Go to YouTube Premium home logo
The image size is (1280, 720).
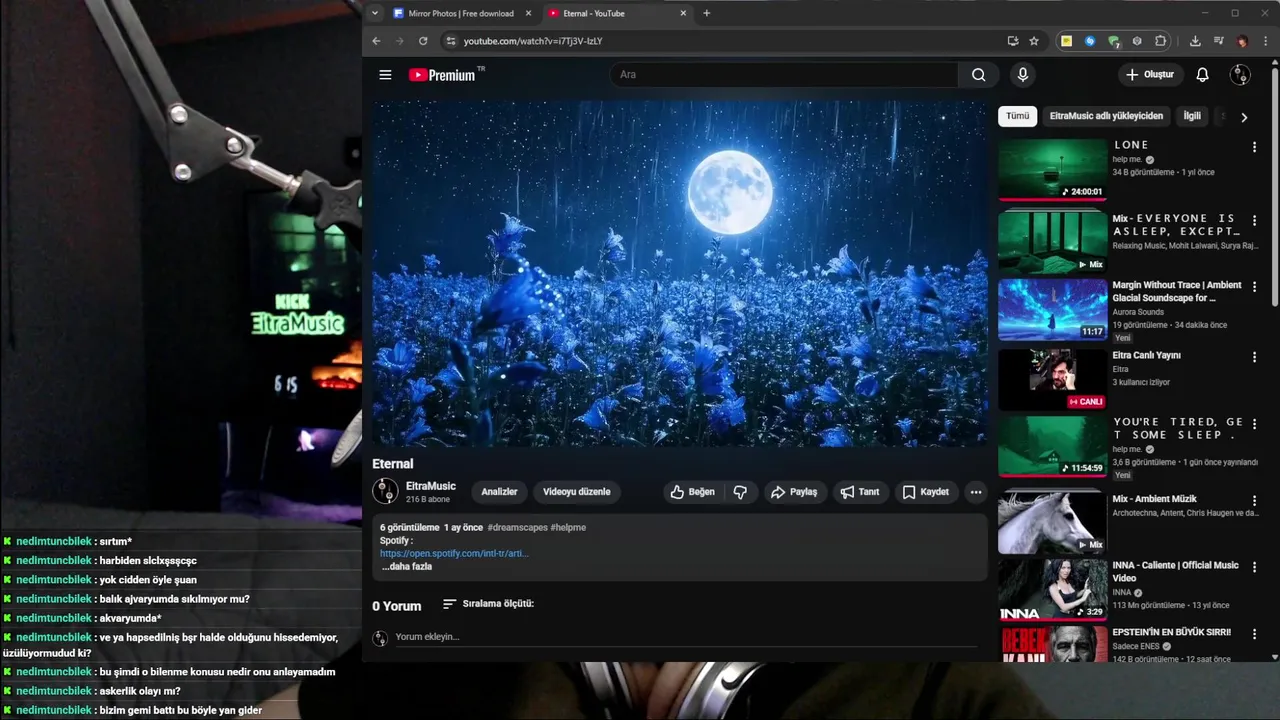tap(446, 75)
